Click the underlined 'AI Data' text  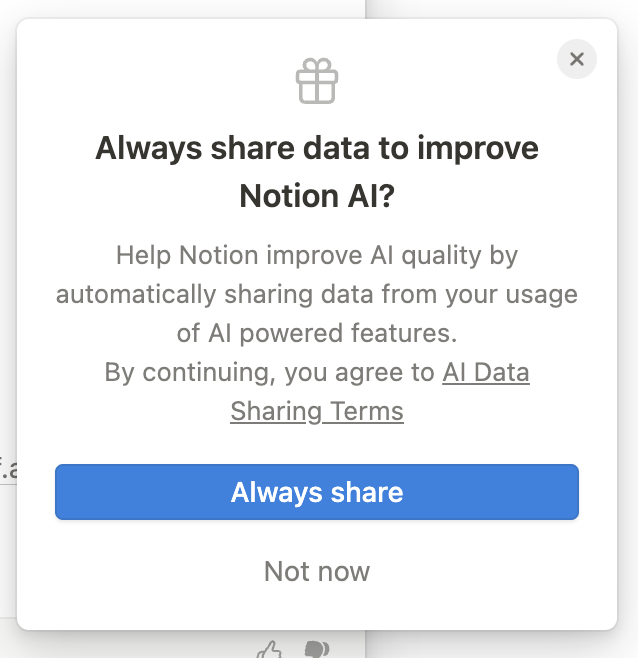[486, 373]
